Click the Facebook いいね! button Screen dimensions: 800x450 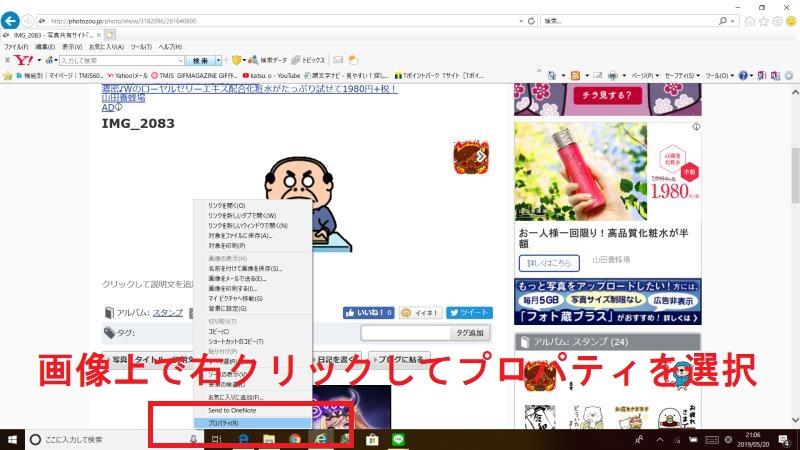(x=368, y=313)
